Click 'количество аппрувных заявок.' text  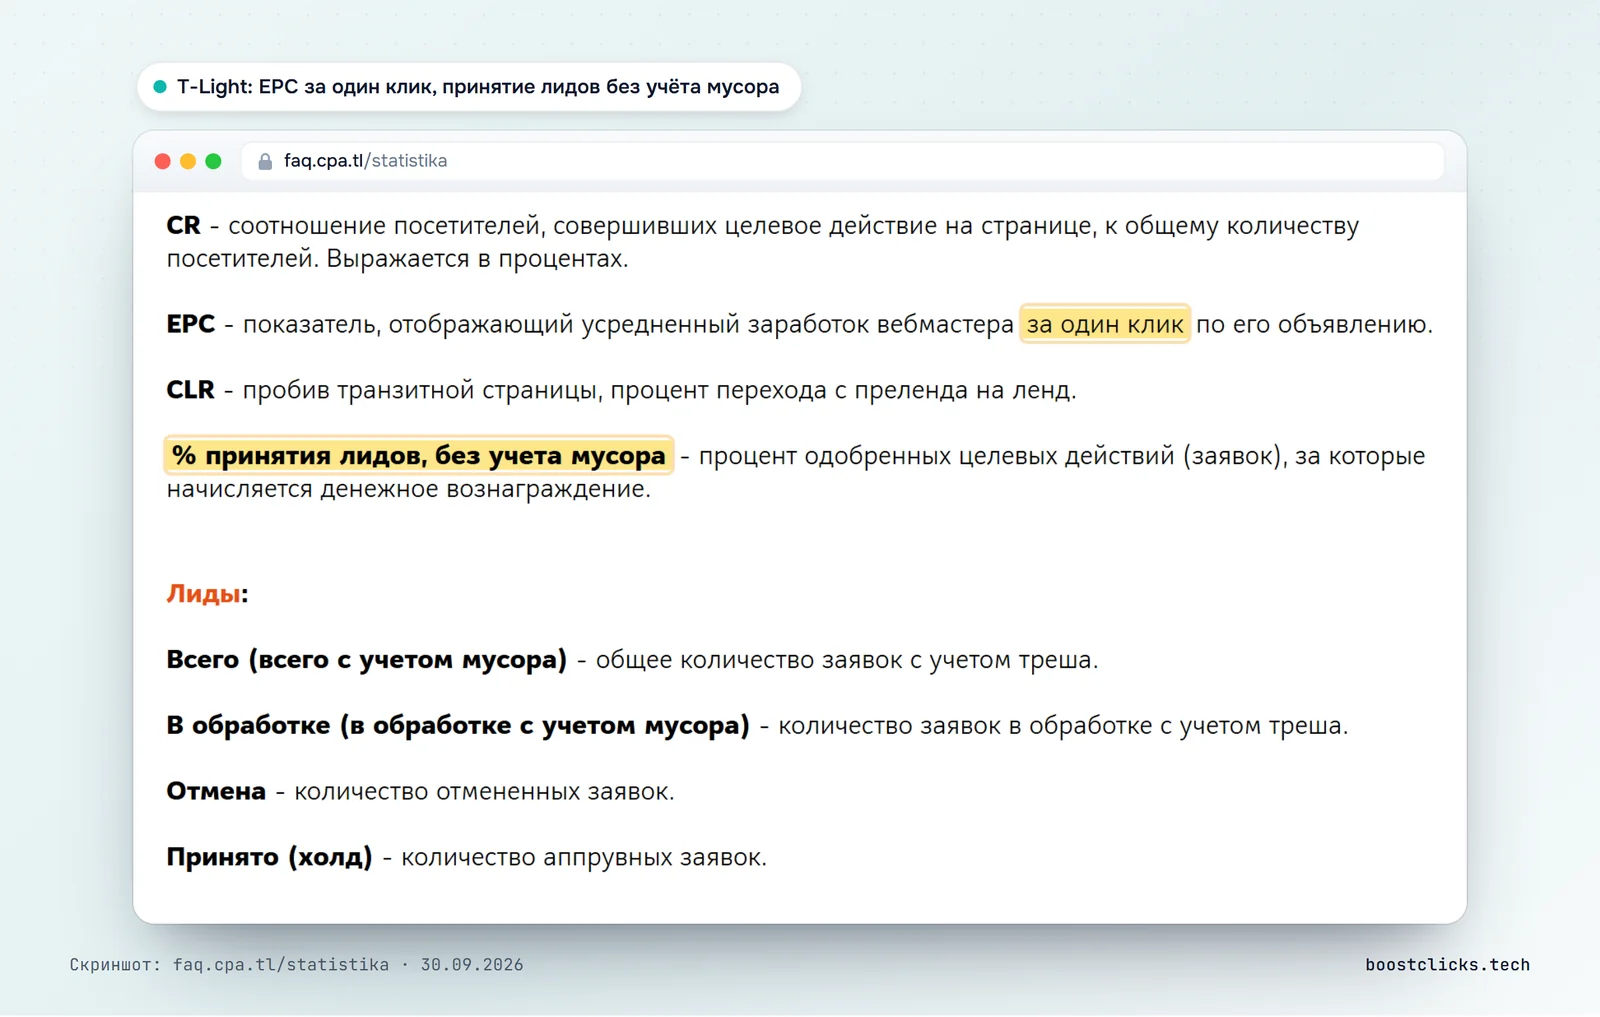pos(584,858)
